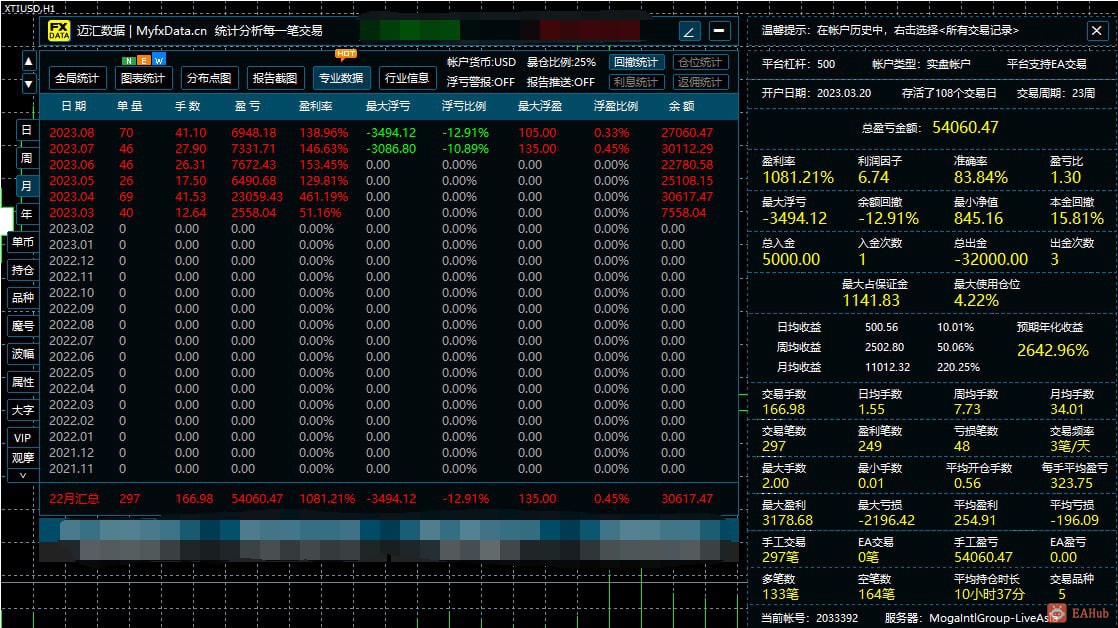Select the 周 period in sidebar
This screenshot has width=1118, height=628.
[x=26, y=158]
